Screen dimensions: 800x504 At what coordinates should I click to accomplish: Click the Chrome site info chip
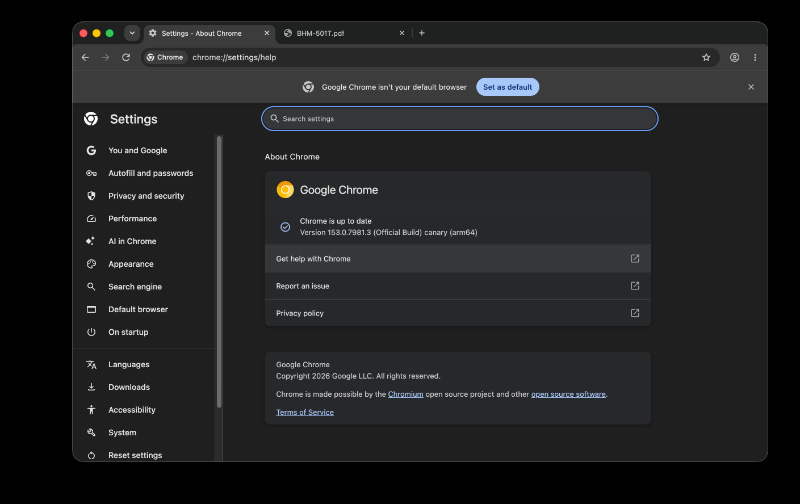pos(165,58)
